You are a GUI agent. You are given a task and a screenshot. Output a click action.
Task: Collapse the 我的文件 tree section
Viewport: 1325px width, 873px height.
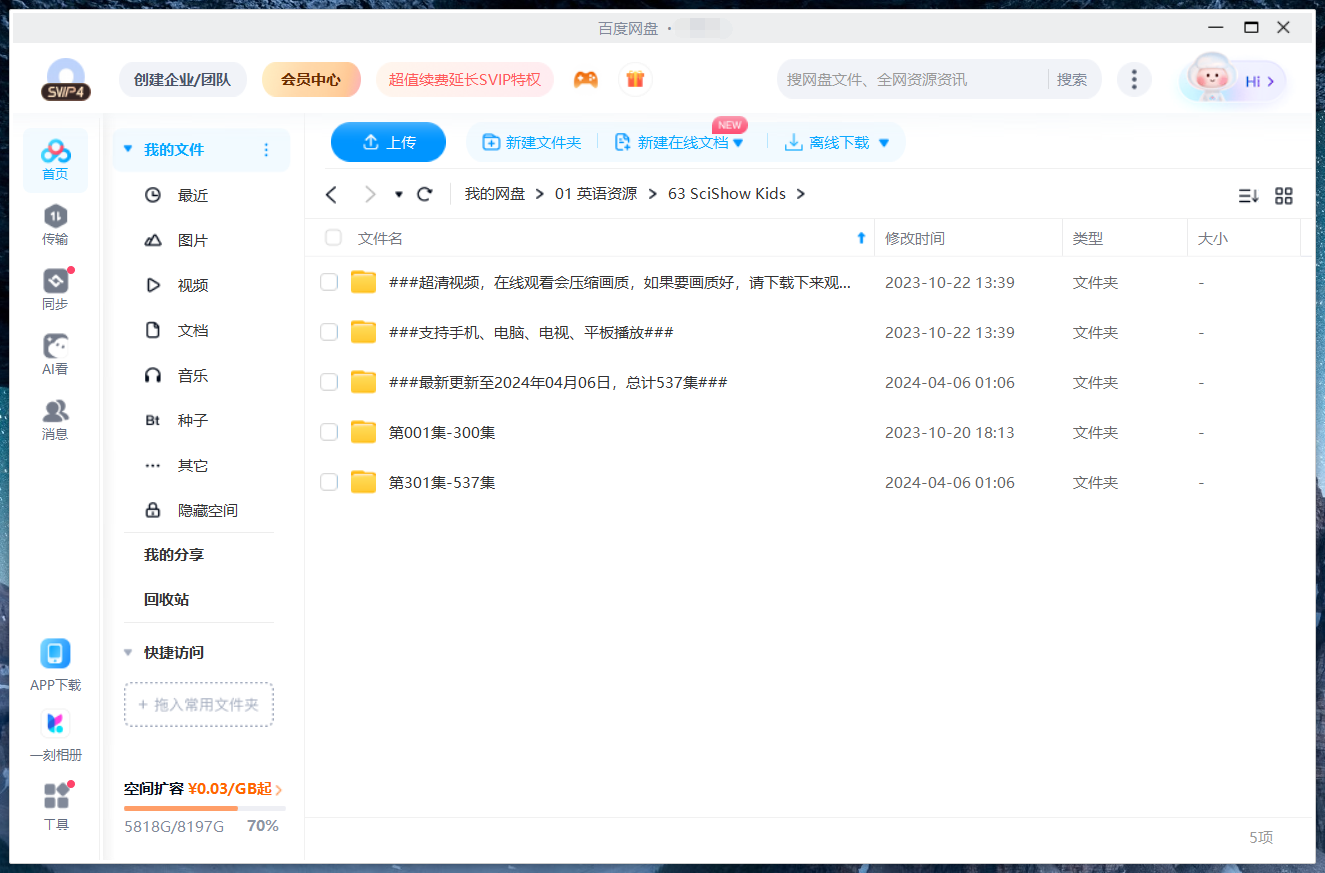tap(128, 150)
